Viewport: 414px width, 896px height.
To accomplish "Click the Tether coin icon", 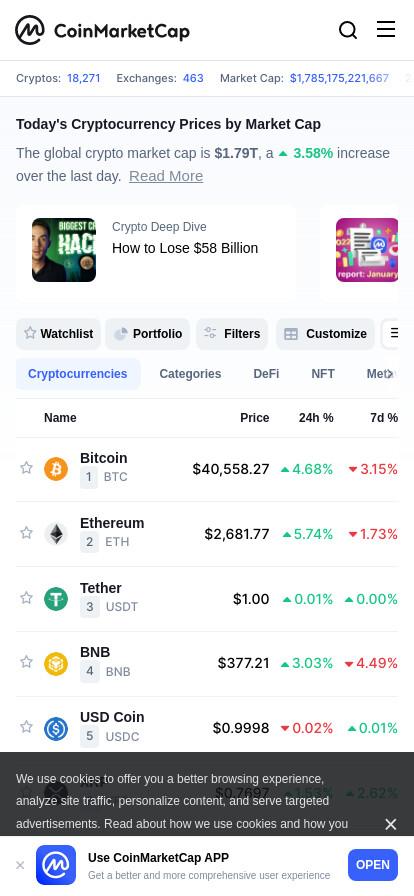I will coord(56,599).
